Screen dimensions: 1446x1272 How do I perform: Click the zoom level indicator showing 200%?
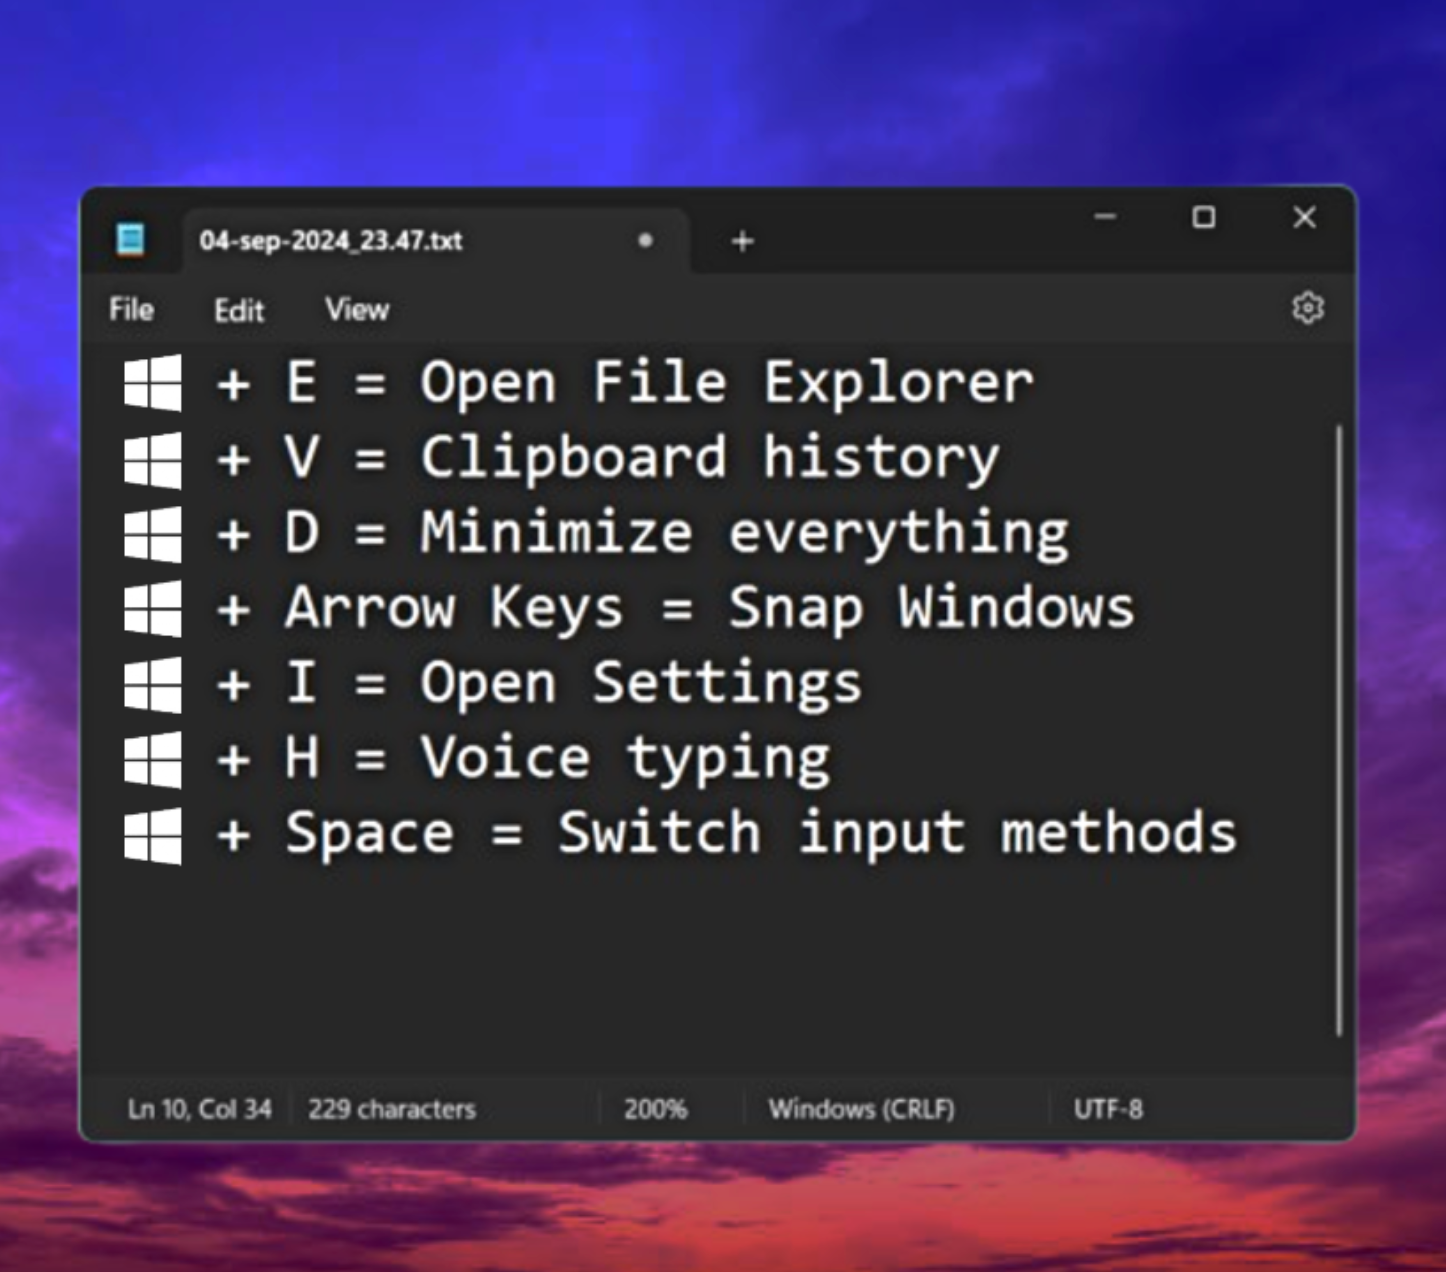click(655, 1109)
